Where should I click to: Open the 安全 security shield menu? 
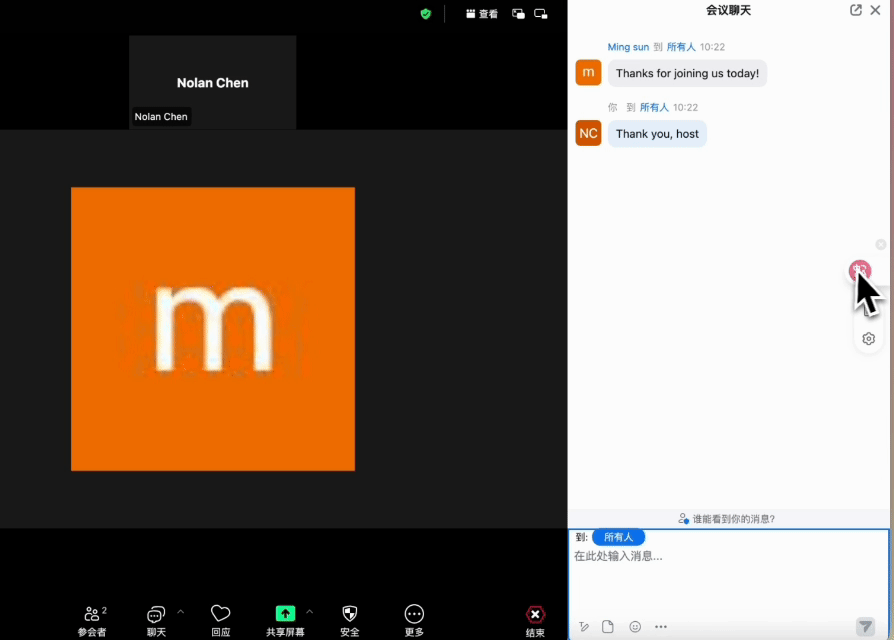tap(349, 620)
